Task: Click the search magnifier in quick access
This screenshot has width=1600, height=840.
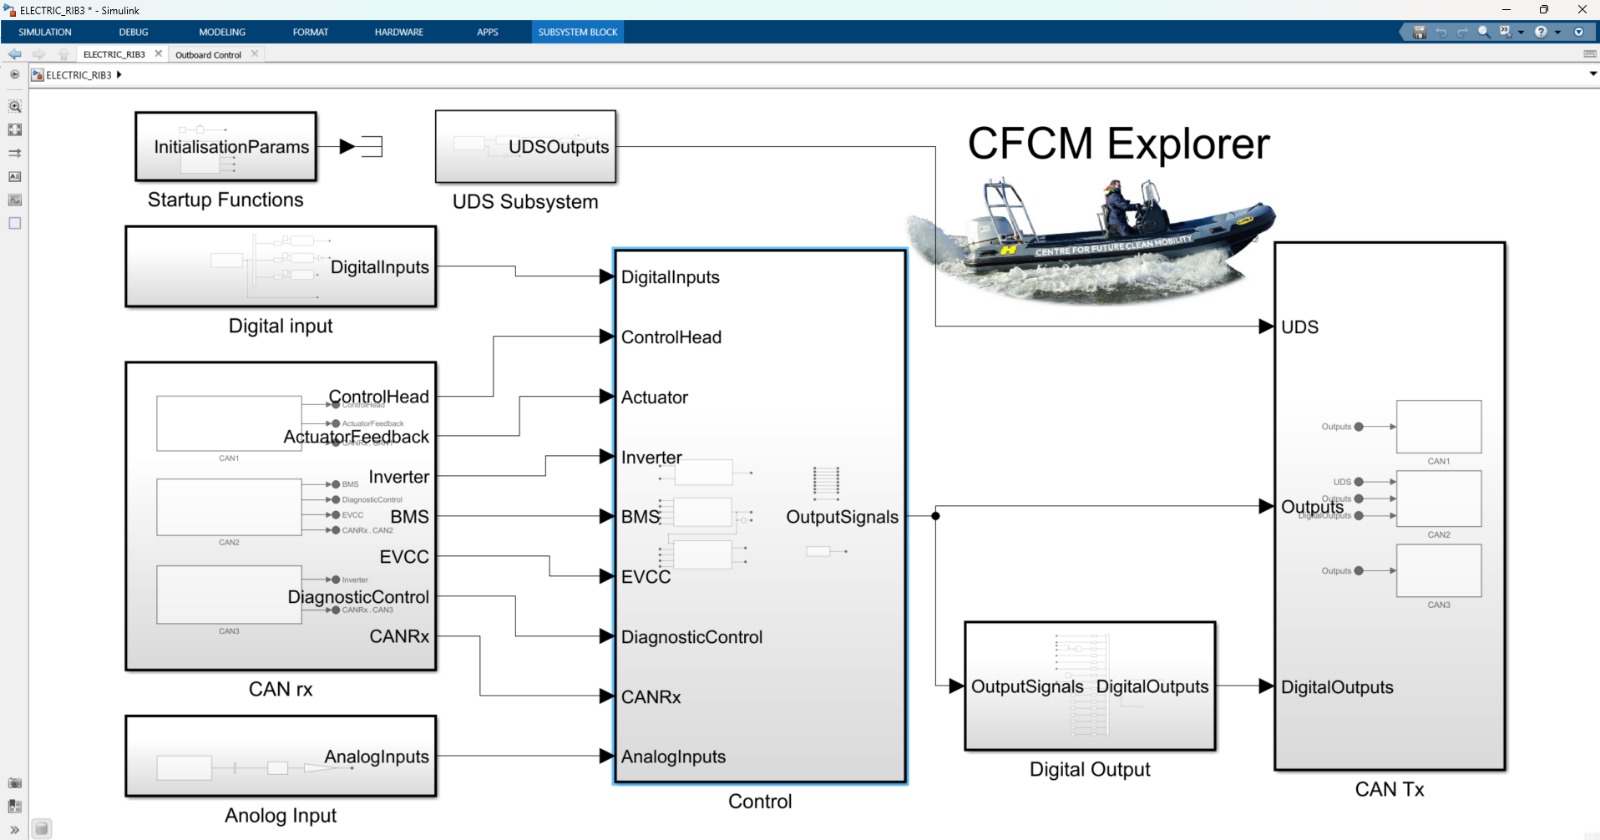Action: pos(1484,32)
